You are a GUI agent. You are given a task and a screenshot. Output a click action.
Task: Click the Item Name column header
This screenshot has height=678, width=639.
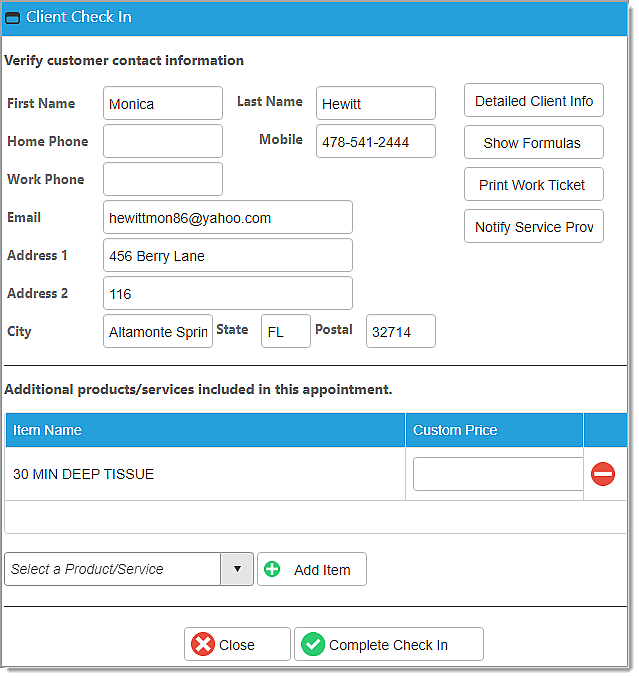(x=205, y=430)
